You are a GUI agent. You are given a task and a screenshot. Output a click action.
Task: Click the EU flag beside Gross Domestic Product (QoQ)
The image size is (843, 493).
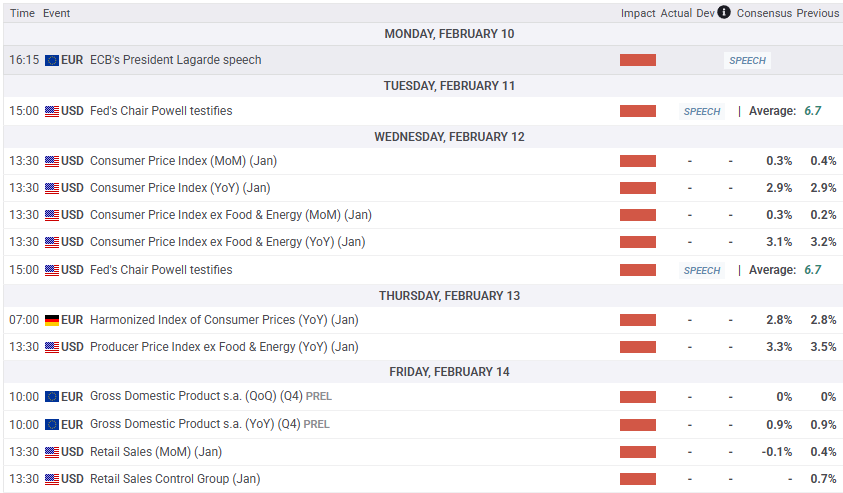coord(52,397)
